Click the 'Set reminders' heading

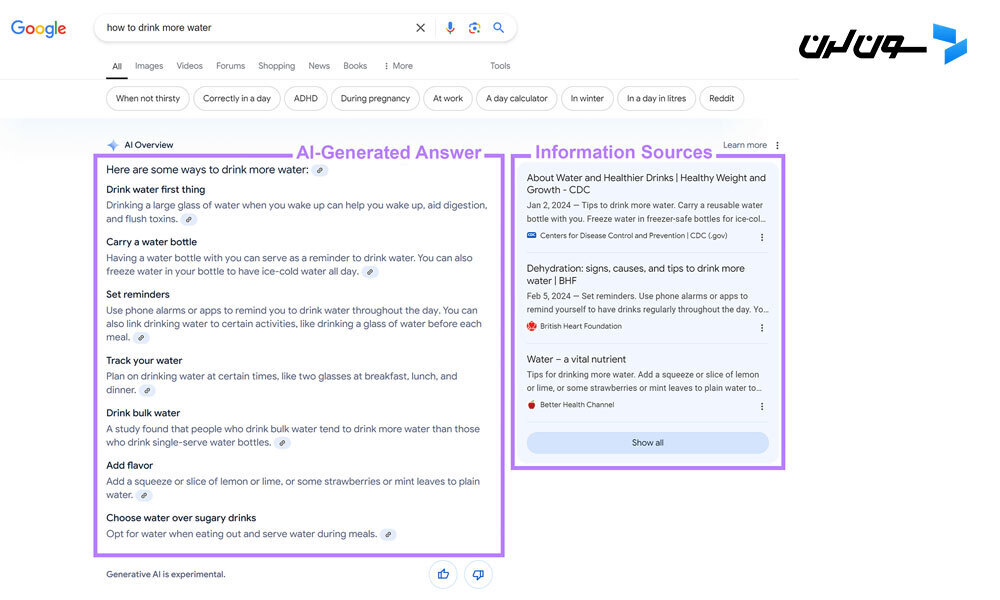point(138,295)
